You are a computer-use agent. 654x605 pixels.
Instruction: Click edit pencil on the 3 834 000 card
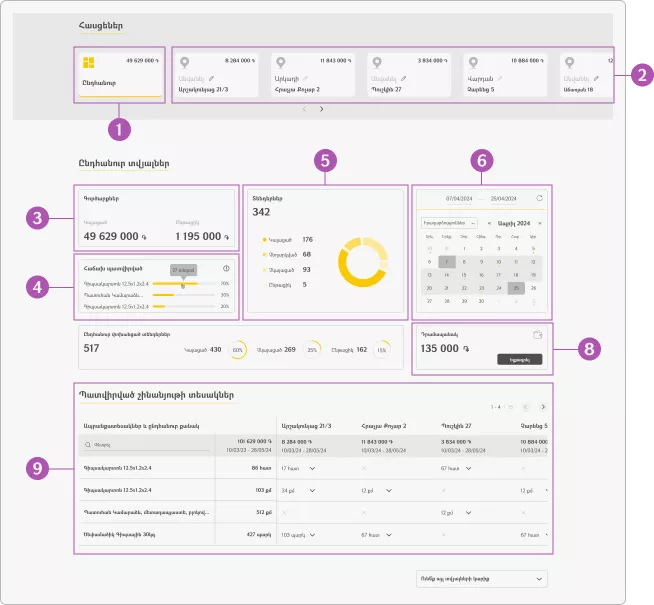point(403,77)
